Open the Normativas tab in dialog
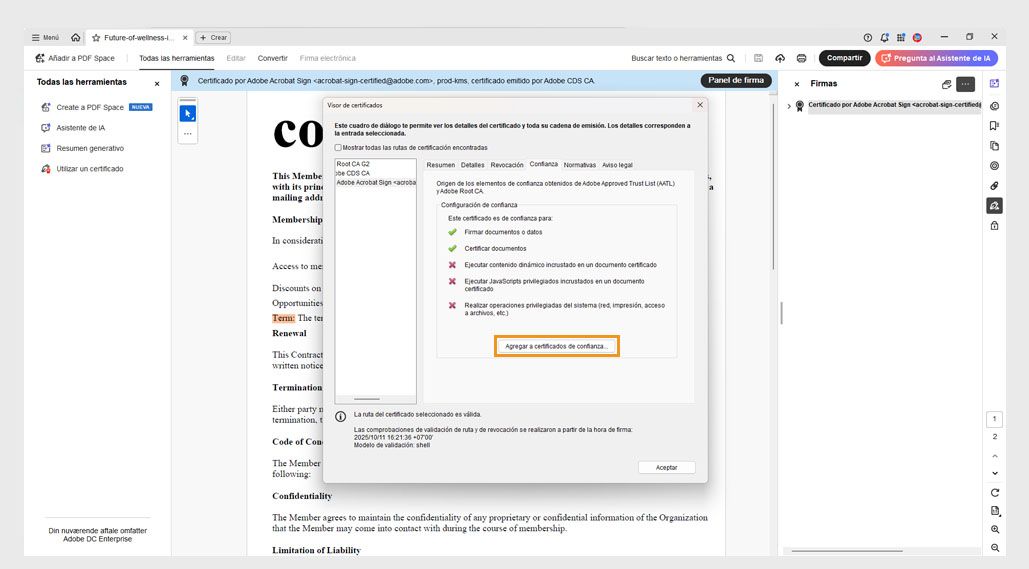The width and height of the screenshot is (1029, 569). tap(579, 165)
